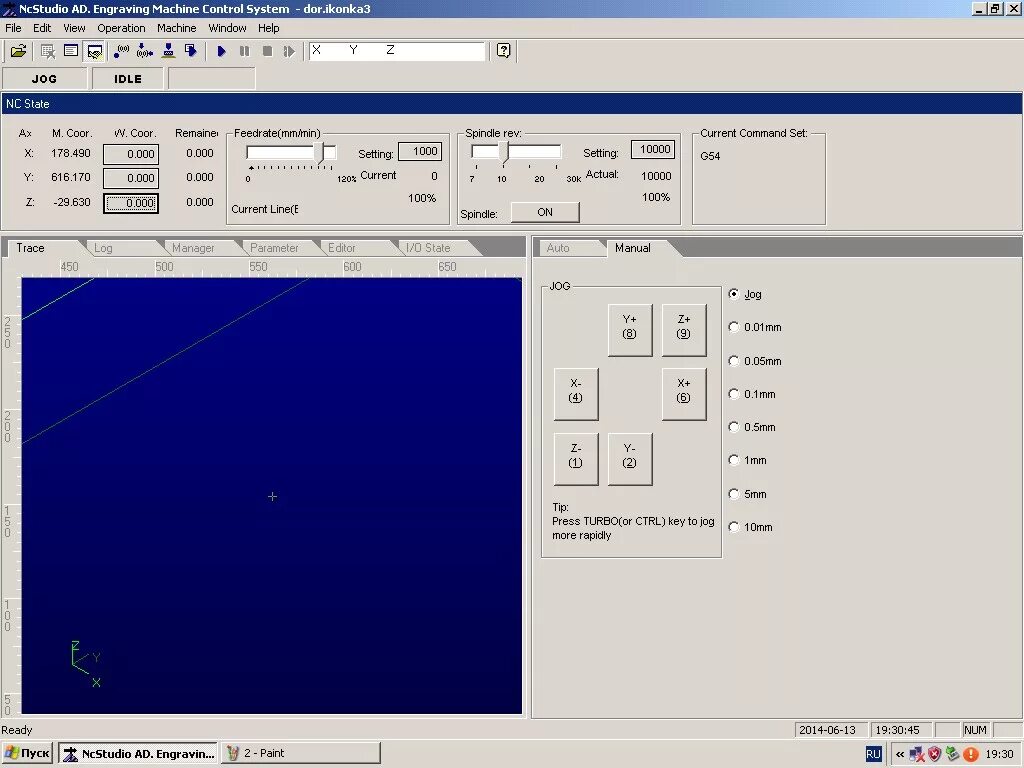Click the help question mark icon
1024x768 pixels.
504,50
